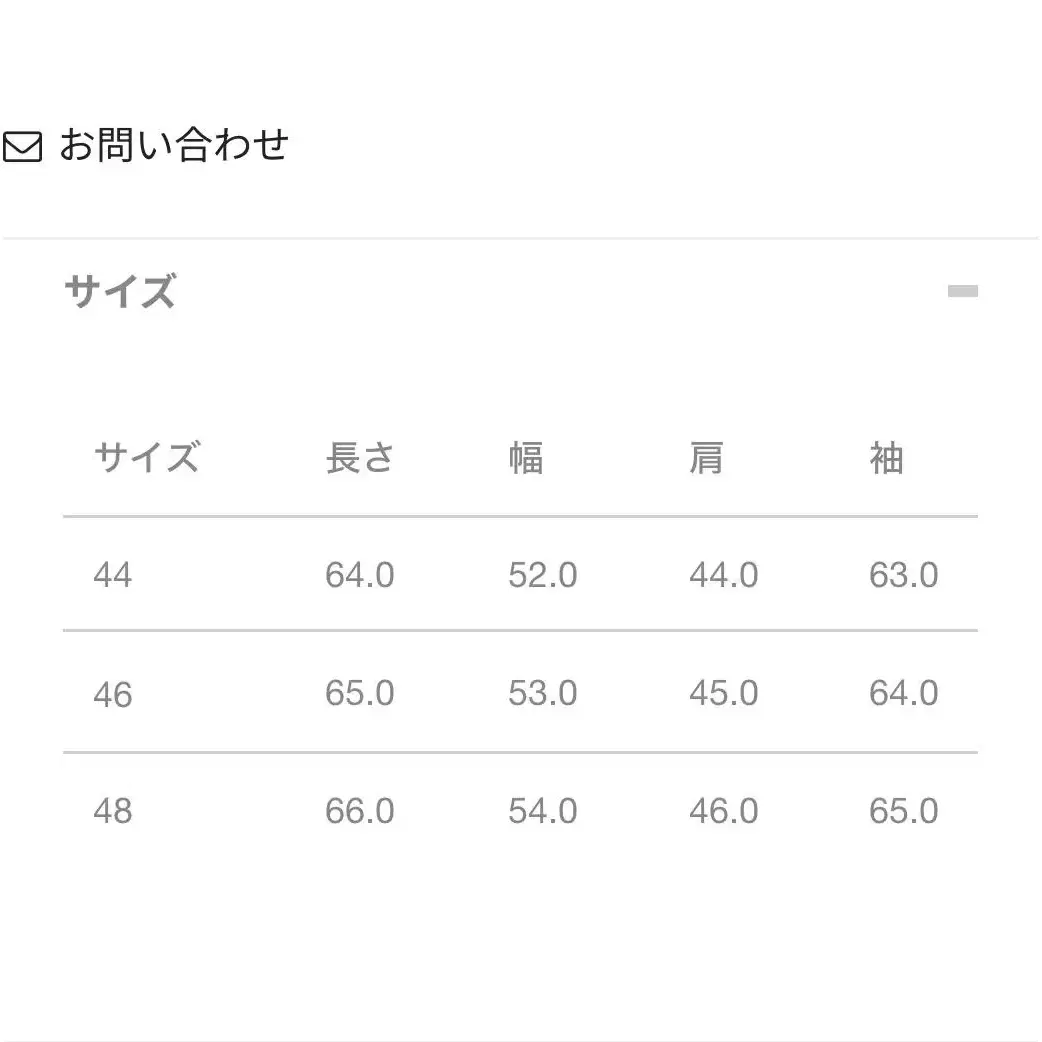
Task: Choose the size 46 row label
Action: click(113, 694)
